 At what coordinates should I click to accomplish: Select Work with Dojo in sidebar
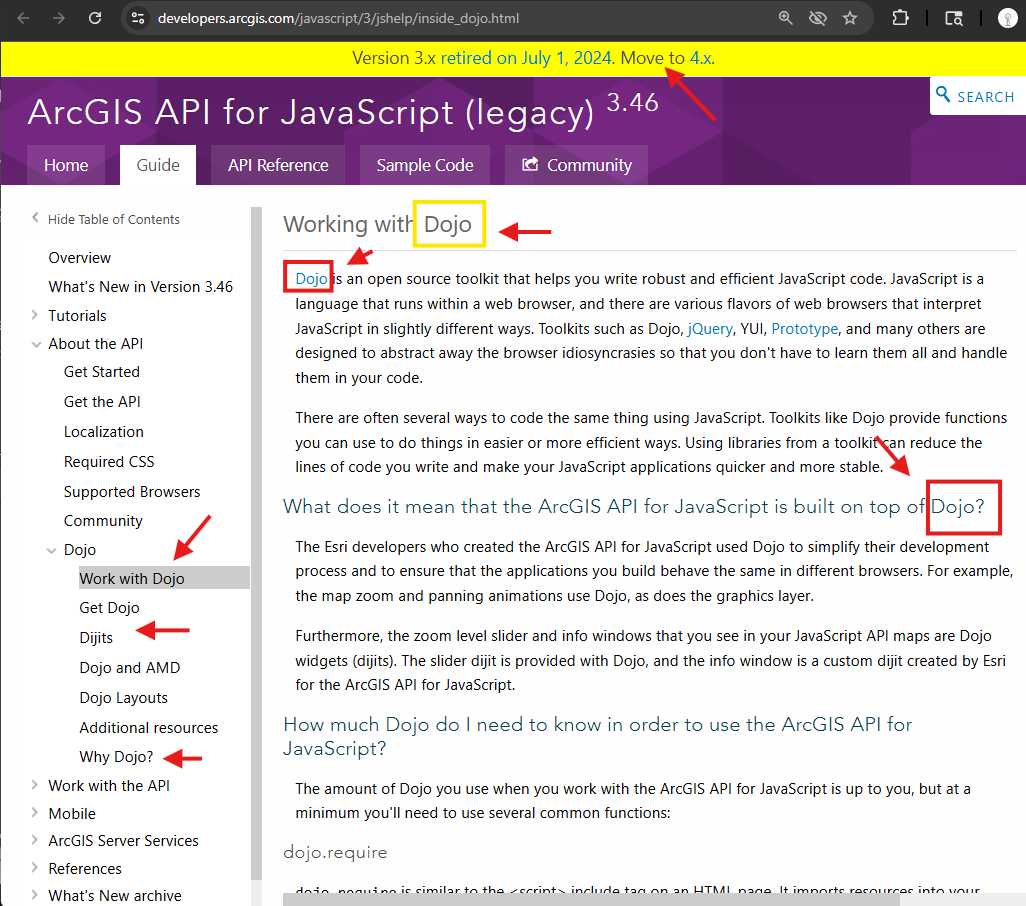(164, 578)
